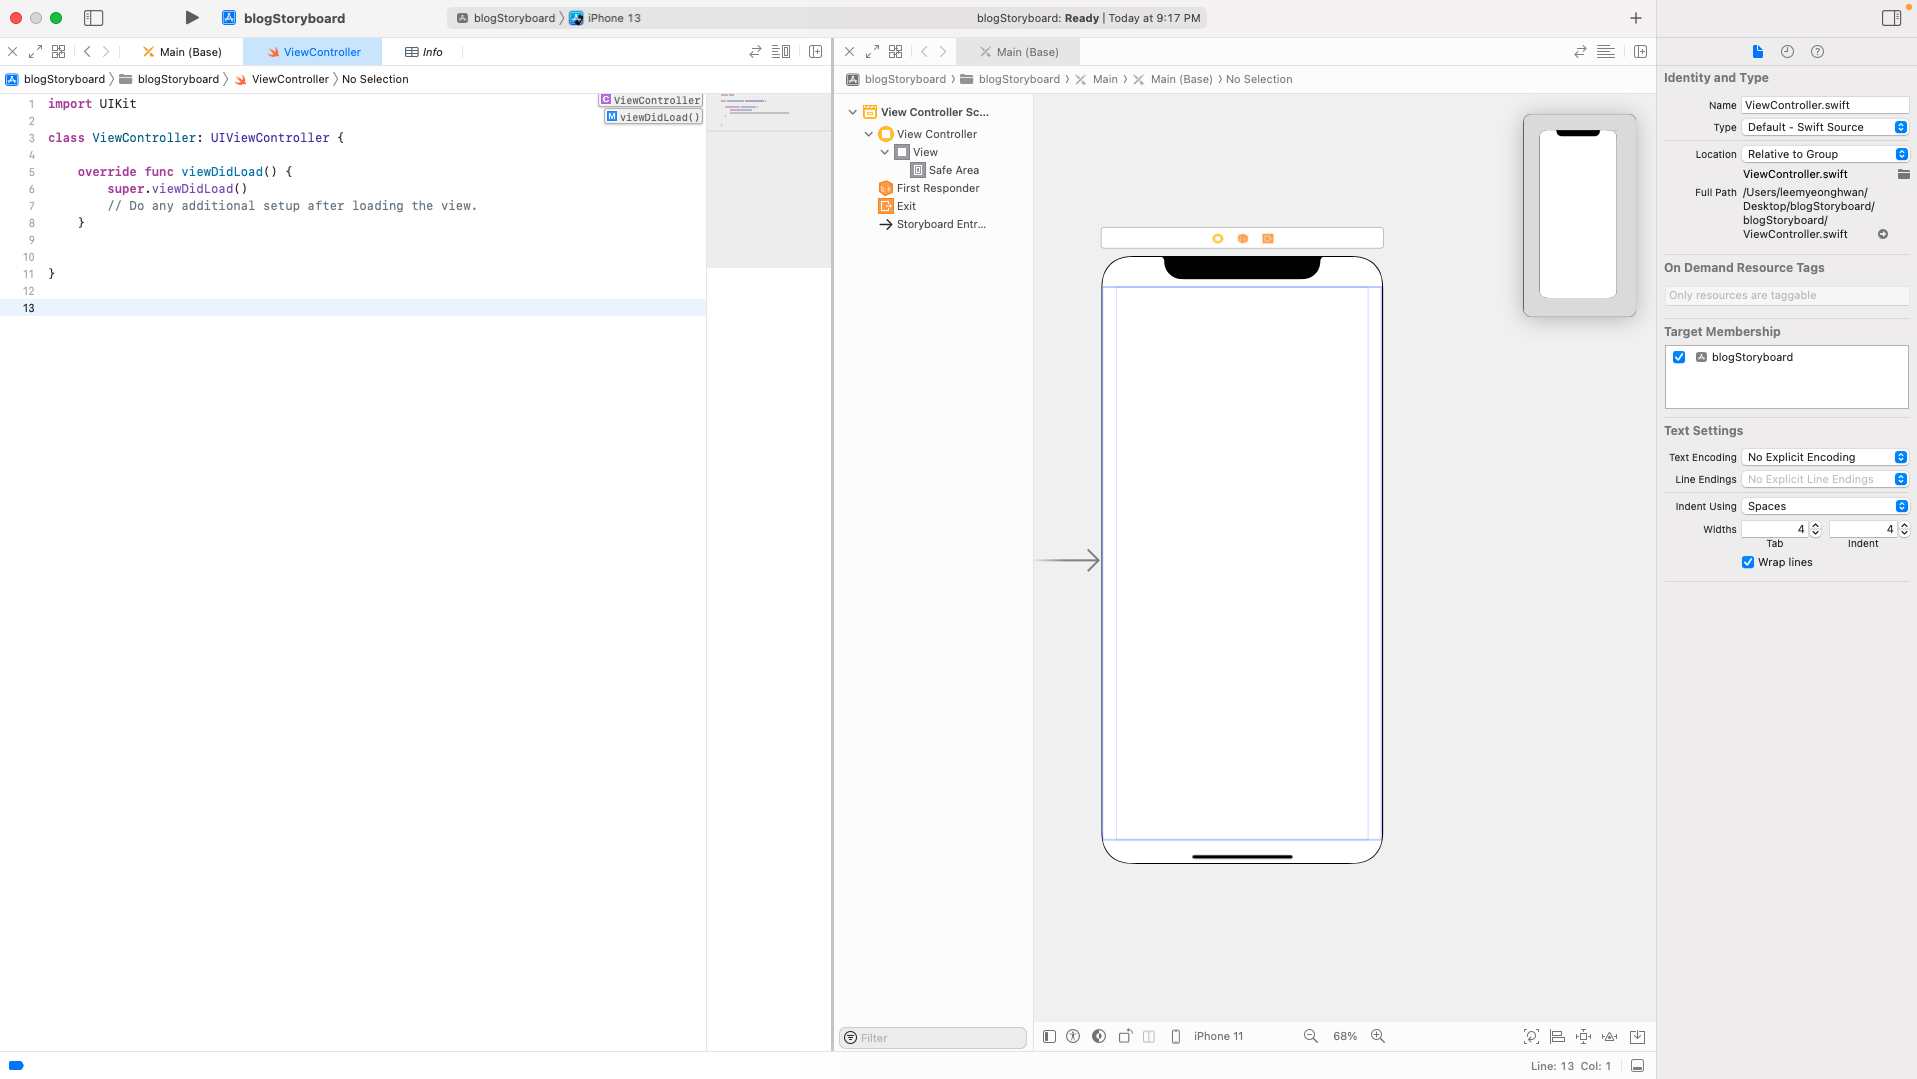The image size is (1917, 1079).
Task: Jump to the ViewController class minimap label
Action: coord(651,100)
